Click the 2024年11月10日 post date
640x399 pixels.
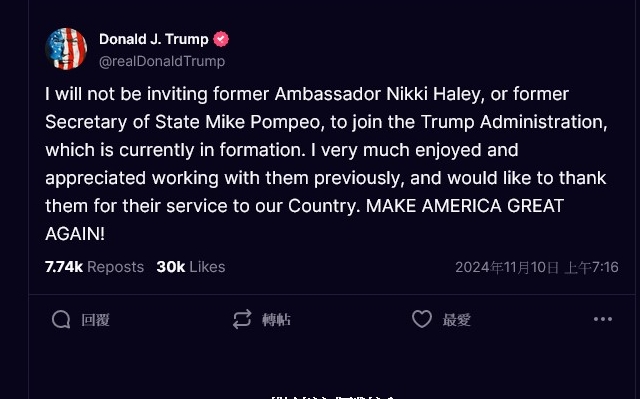click(x=507, y=268)
